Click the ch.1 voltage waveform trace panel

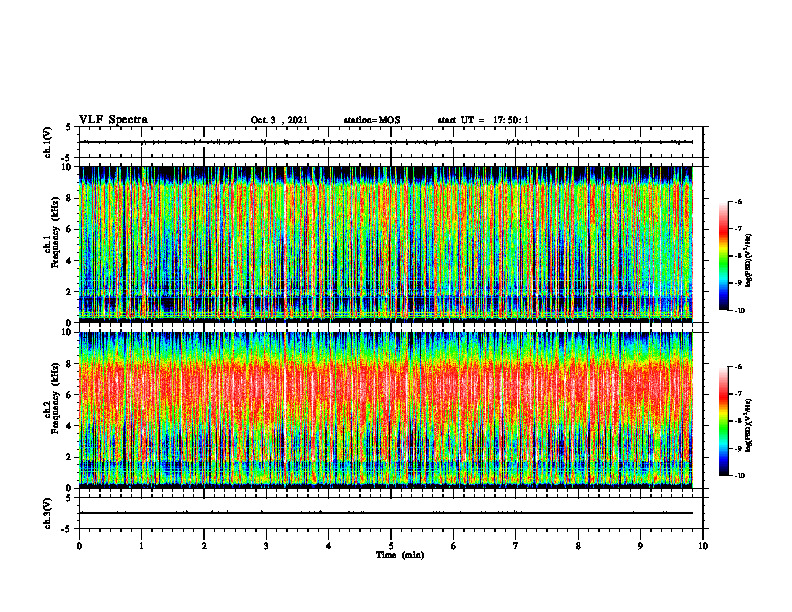point(391,142)
